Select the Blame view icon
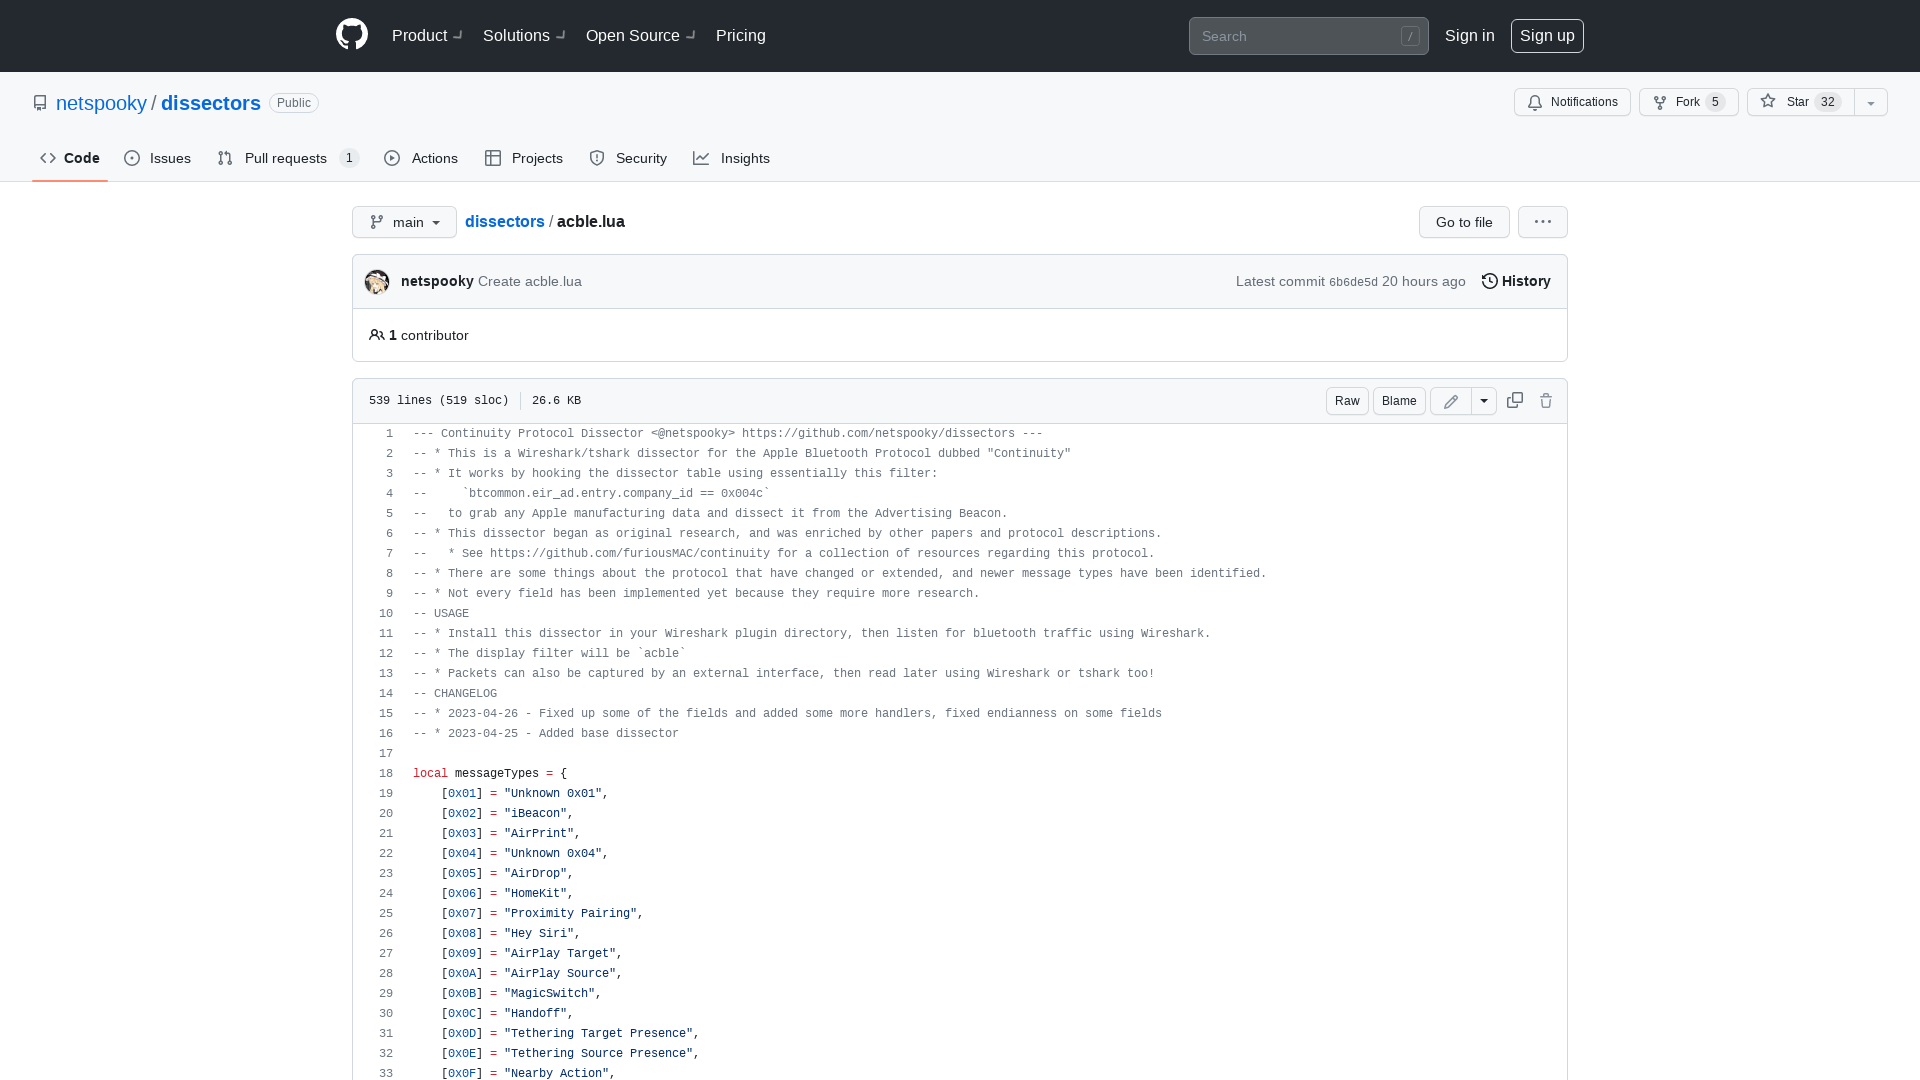Screen dimensions: 1920x1080 (1399, 401)
